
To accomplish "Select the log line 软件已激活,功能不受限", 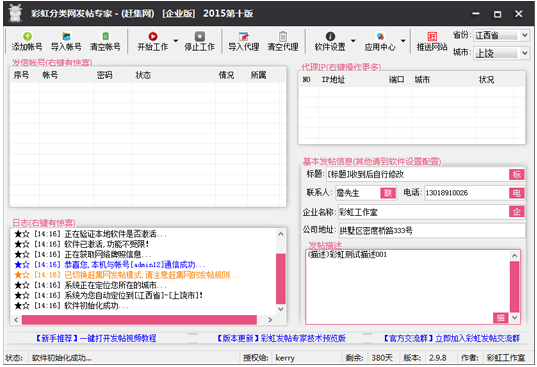I will pos(82,244).
